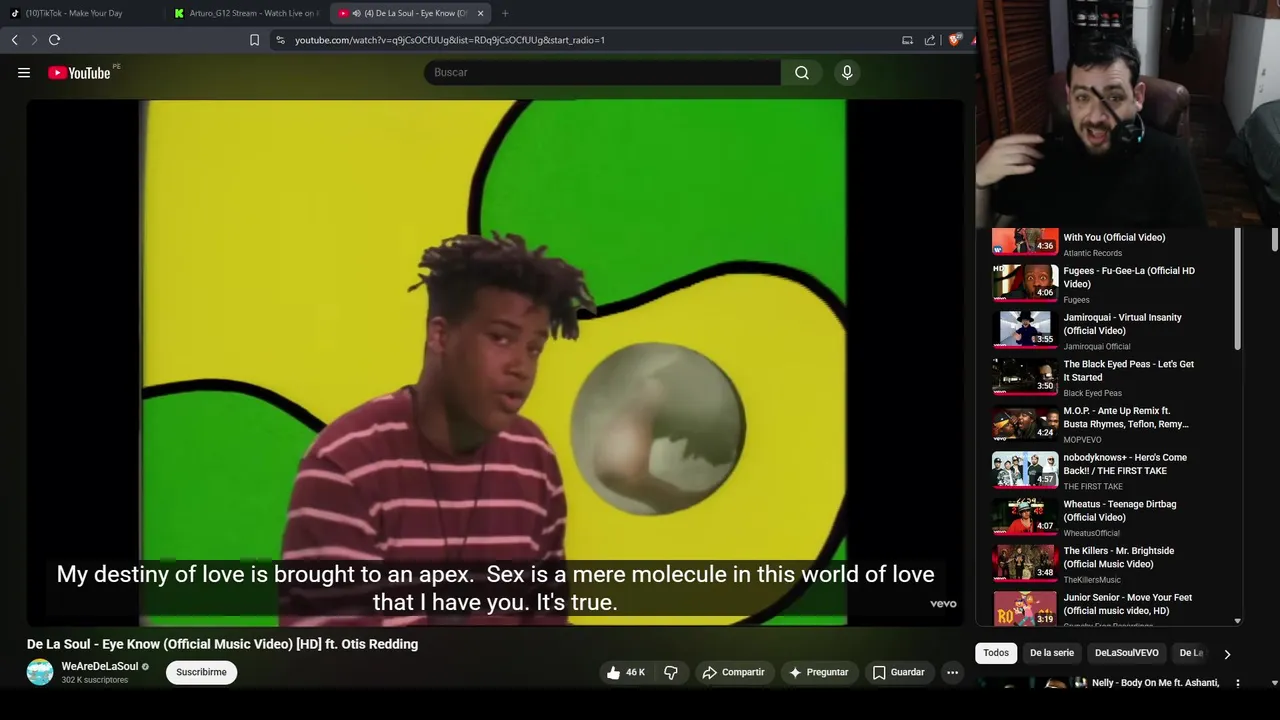
Task: Switch to Arturo_G12 Stream tab
Action: tap(247, 13)
